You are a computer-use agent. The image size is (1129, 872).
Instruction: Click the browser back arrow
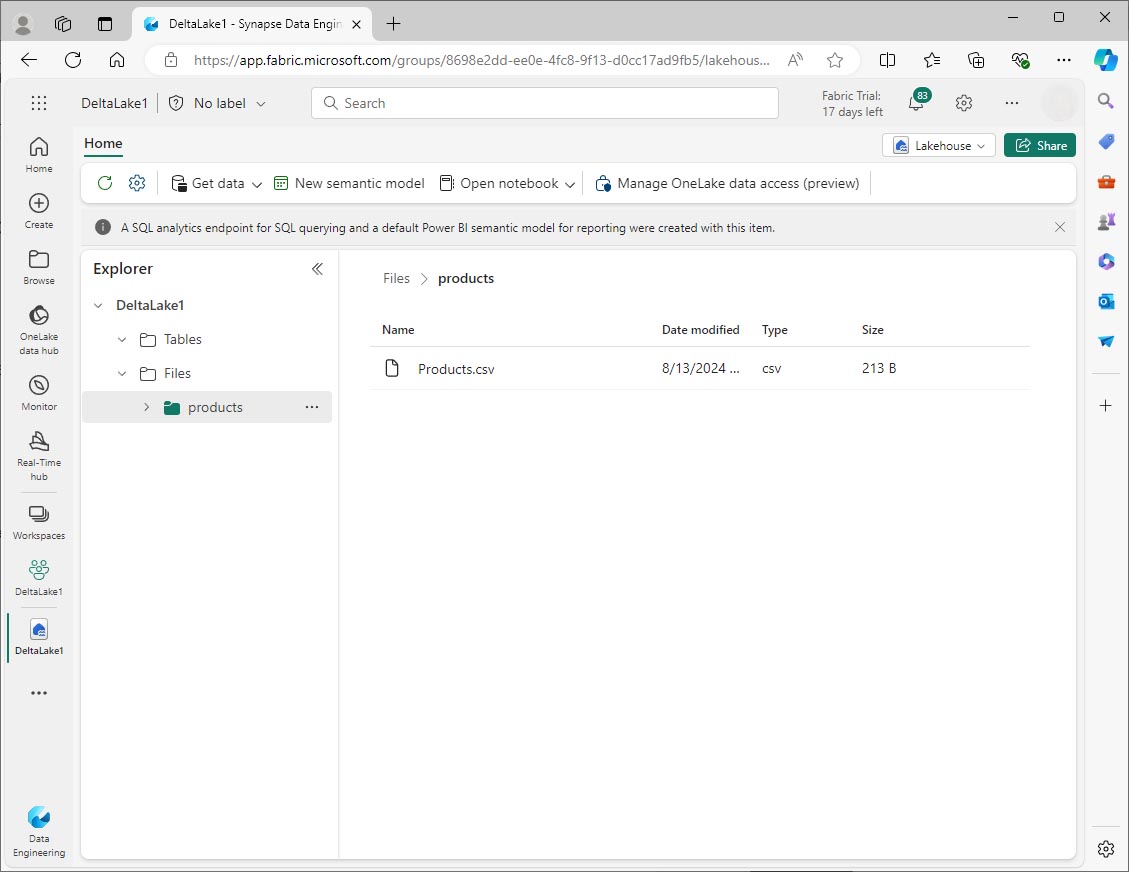click(29, 60)
